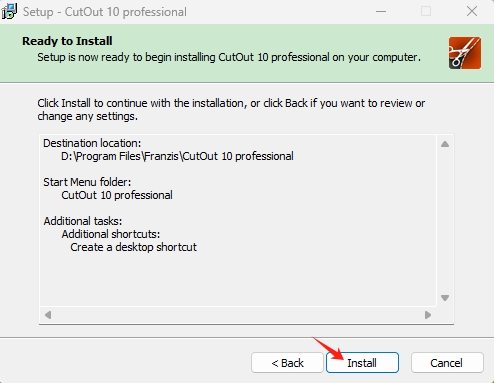Cancel the CutOut 10 setup

pyautogui.click(x=447, y=363)
